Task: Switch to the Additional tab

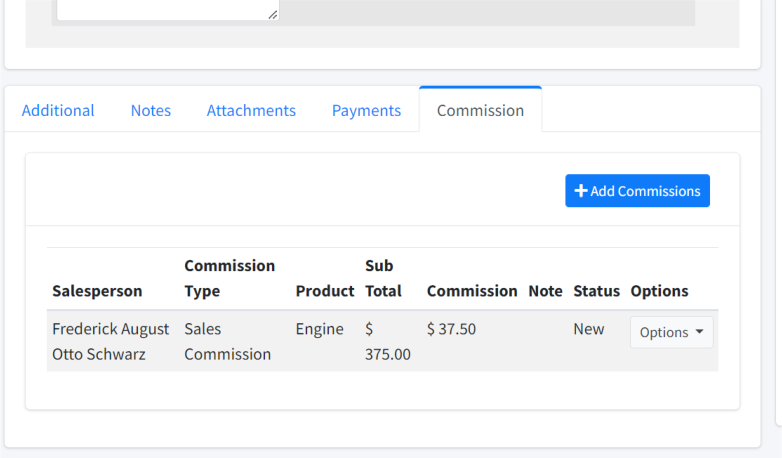Action: (x=58, y=110)
